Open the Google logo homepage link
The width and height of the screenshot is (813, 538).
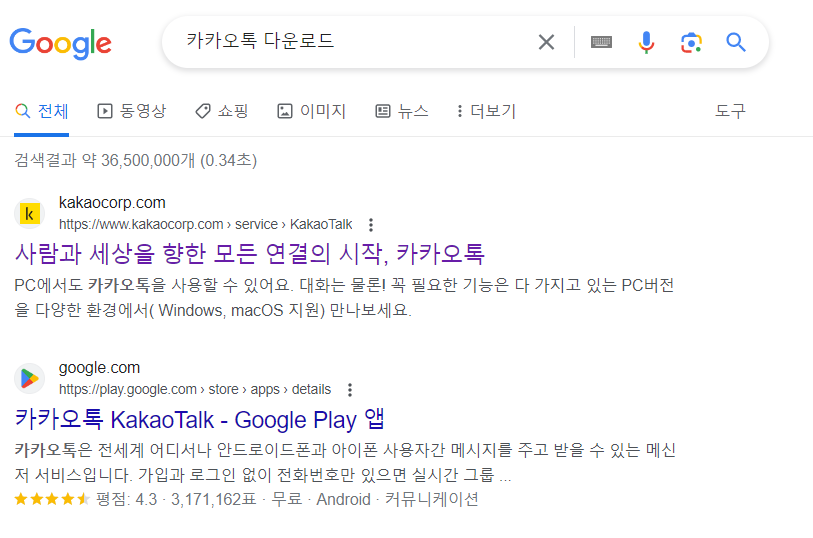(x=61, y=44)
